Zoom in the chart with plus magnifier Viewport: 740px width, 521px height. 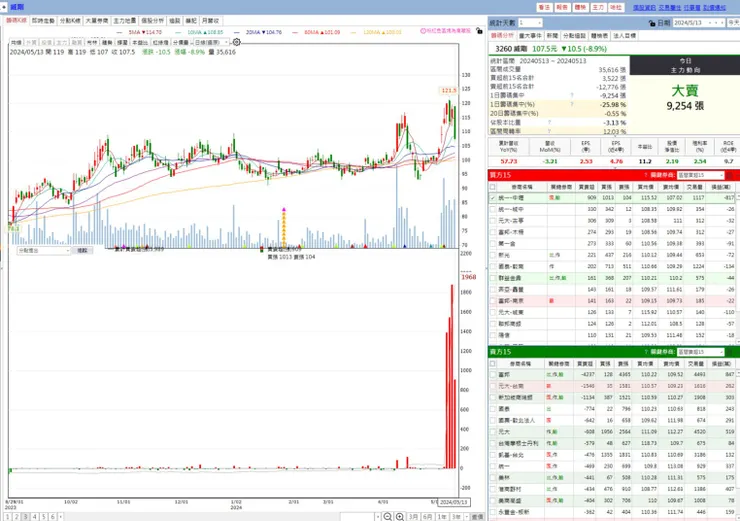point(400,517)
